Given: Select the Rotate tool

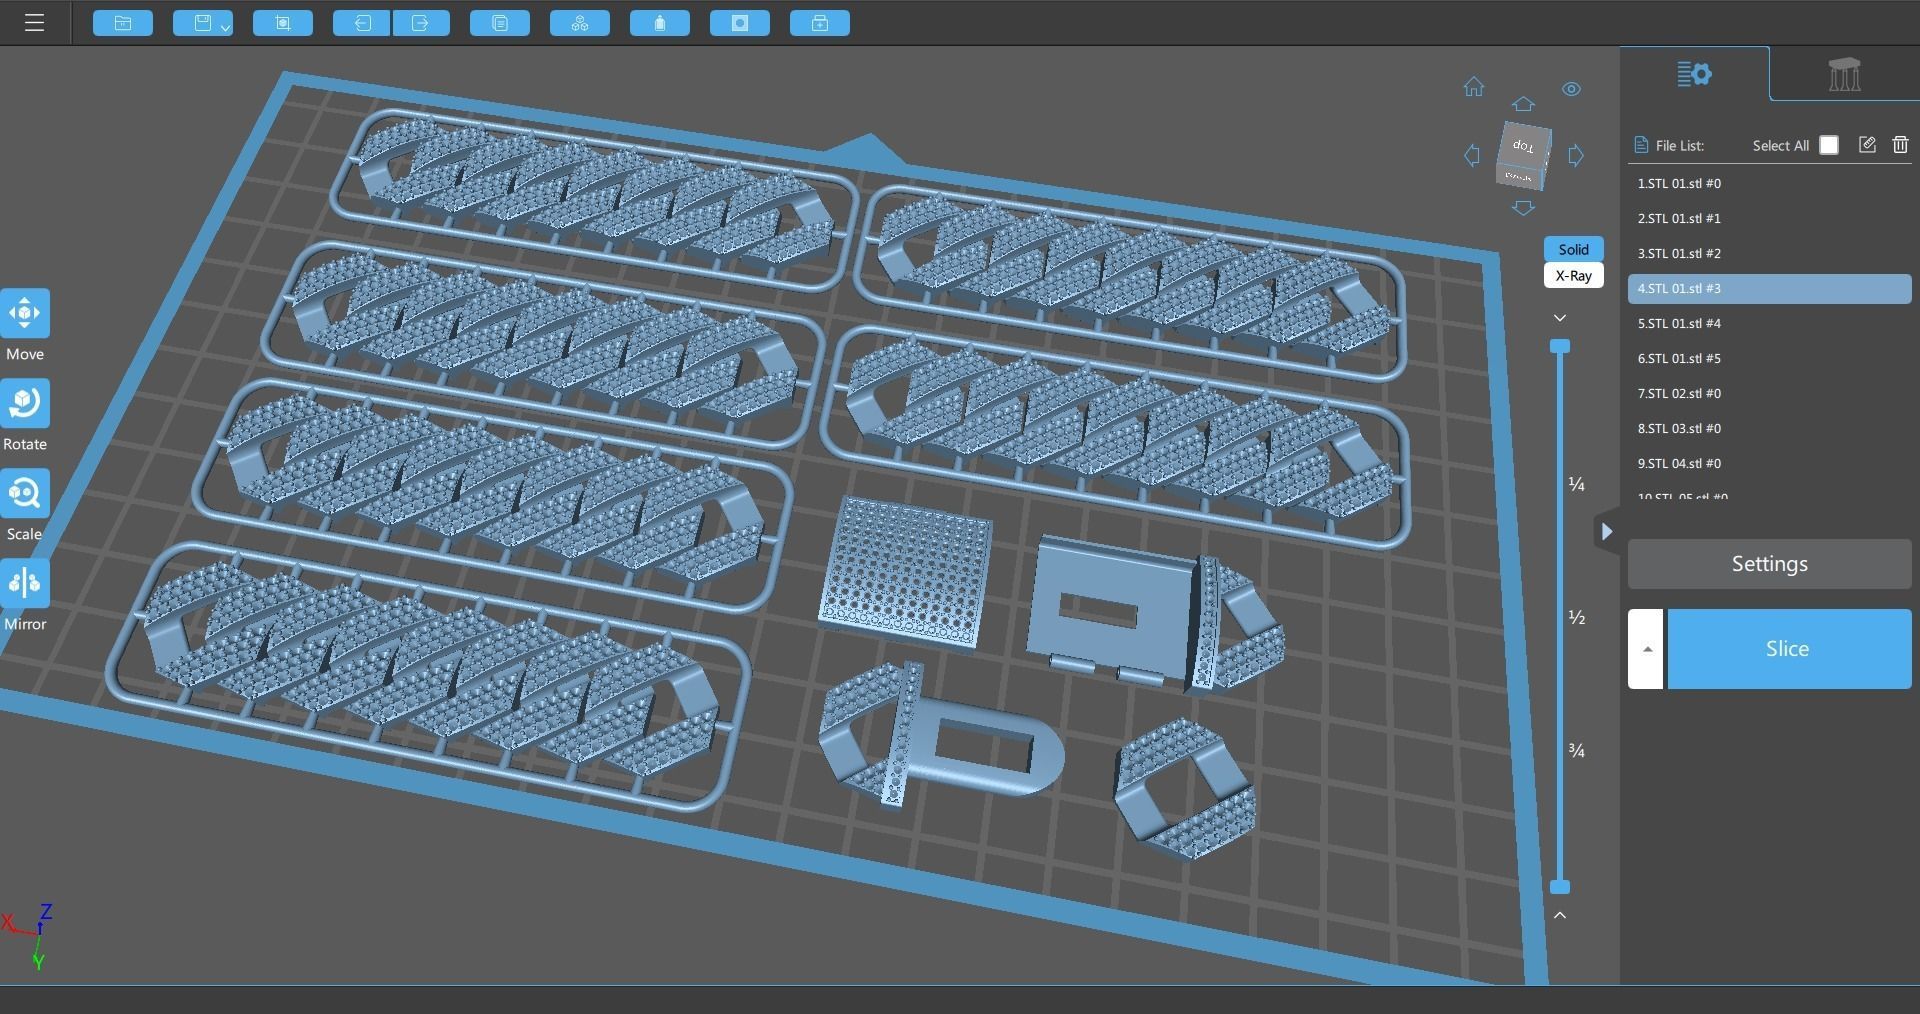Looking at the screenshot, I should [25, 404].
